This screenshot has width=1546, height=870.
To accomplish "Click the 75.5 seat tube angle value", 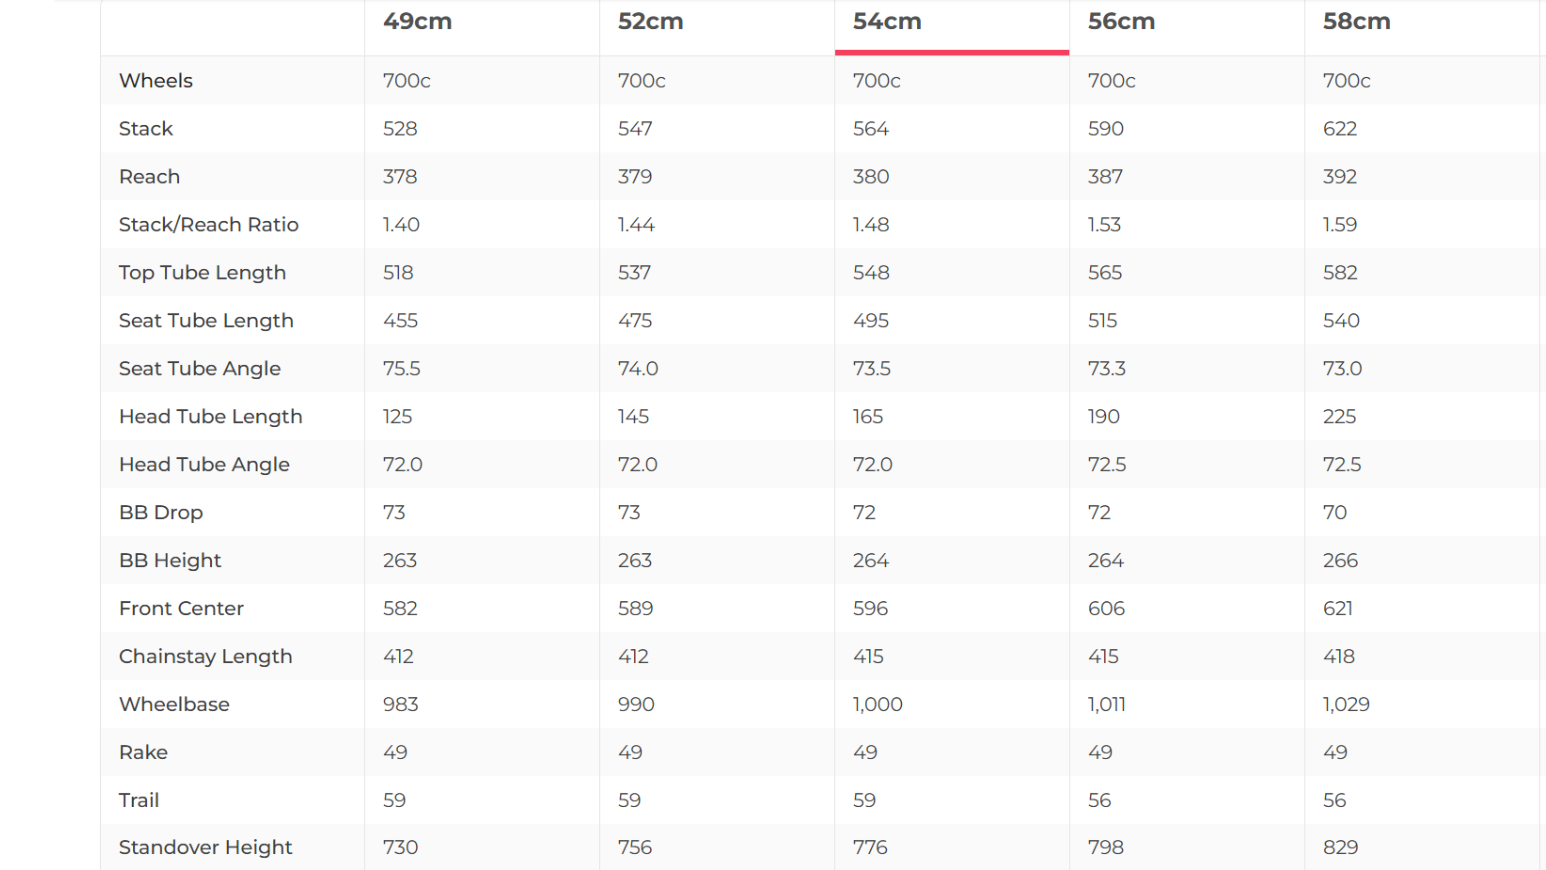I will [402, 369].
